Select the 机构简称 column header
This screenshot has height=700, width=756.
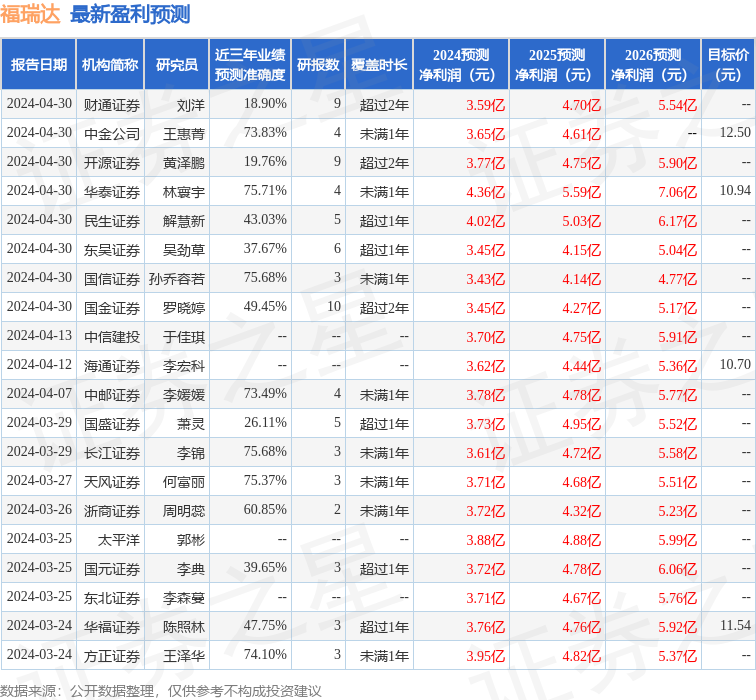point(110,65)
